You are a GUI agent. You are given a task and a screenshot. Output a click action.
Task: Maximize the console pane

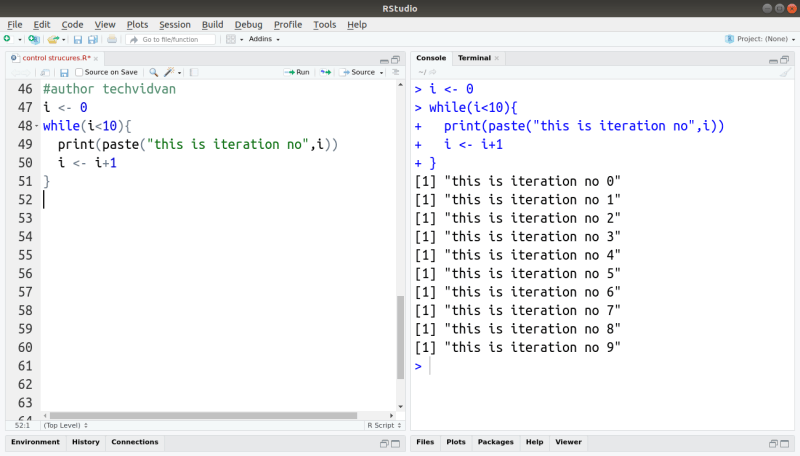coord(785,60)
